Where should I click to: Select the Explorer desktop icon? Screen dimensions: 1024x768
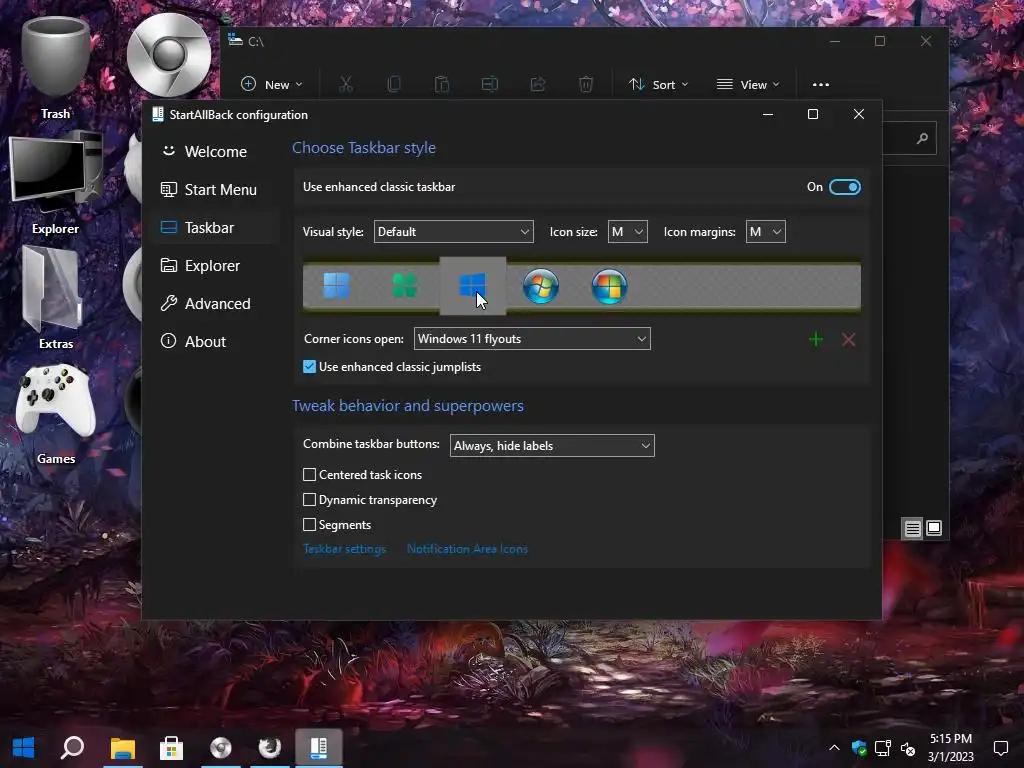click(56, 183)
